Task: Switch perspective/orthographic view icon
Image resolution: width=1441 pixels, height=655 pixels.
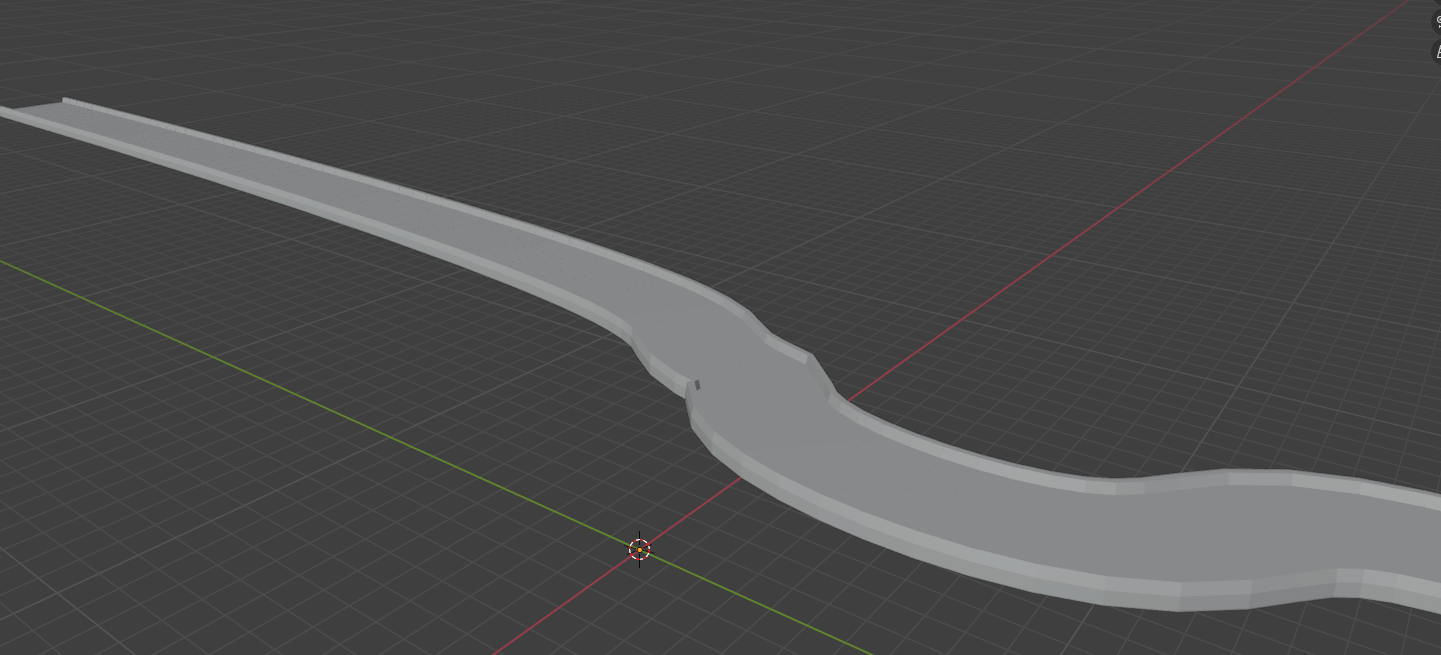Action: coord(1437,51)
